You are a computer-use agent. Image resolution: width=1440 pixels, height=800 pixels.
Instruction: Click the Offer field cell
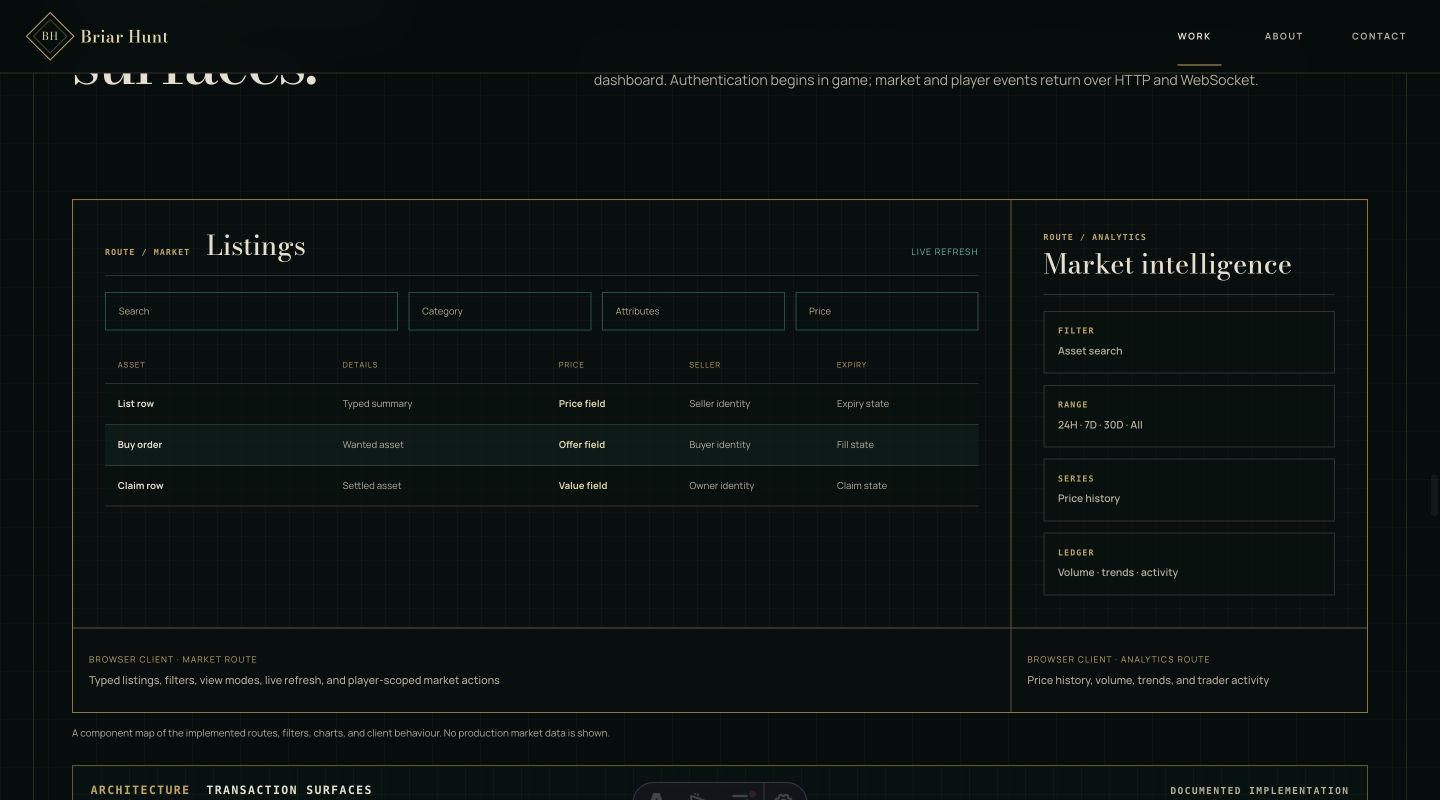pos(582,445)
